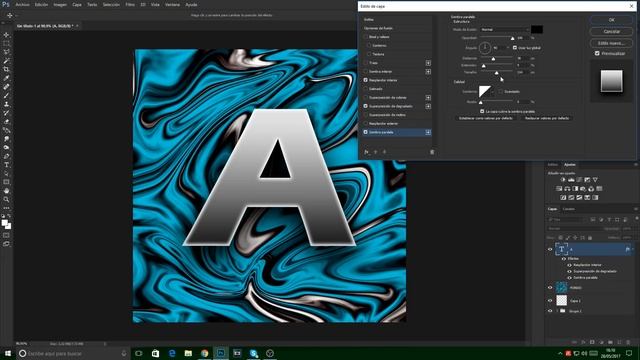Select the Horizontal Type tool
Screen dimensions: 640x360
coord(7,165)
